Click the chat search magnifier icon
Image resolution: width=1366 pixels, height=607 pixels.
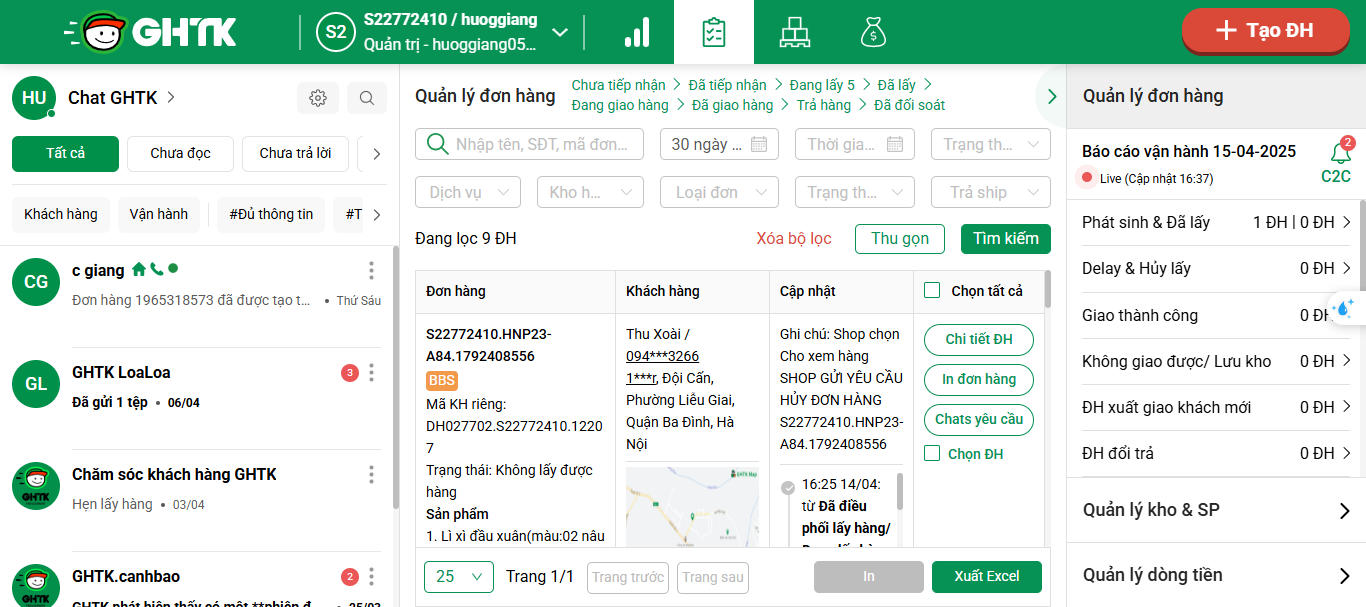click(x=367, y=98)
